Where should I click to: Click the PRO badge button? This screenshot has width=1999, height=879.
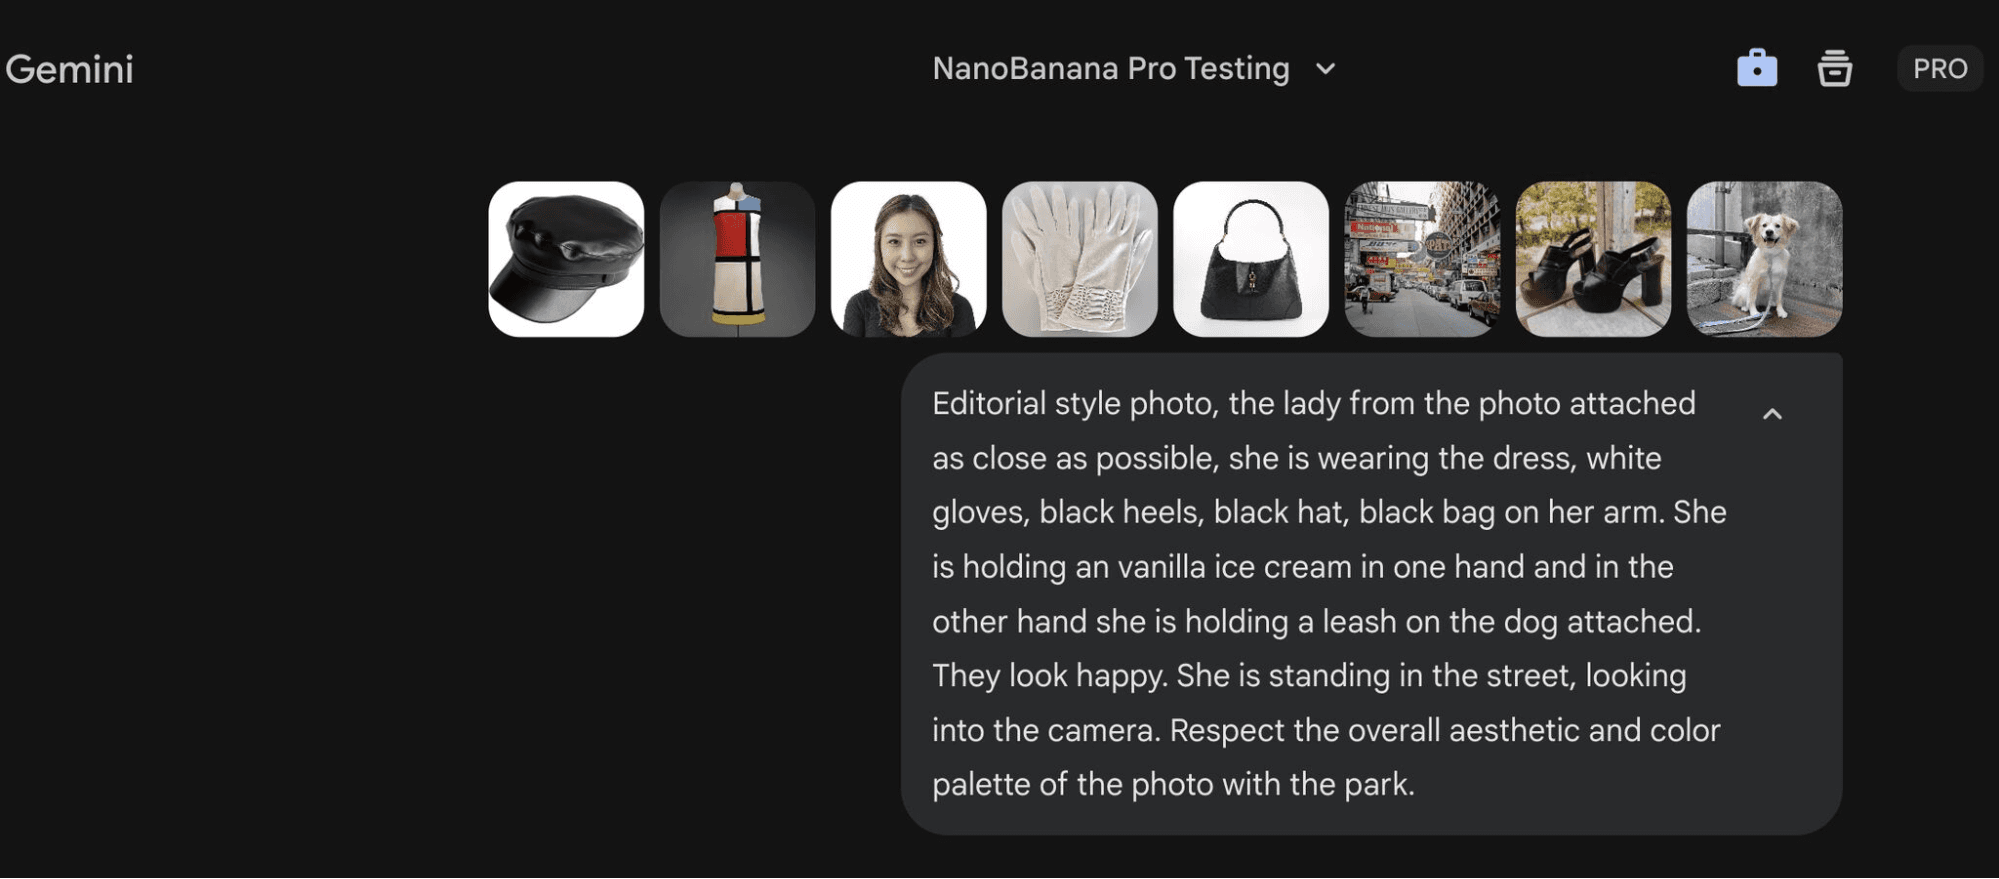1940,68
